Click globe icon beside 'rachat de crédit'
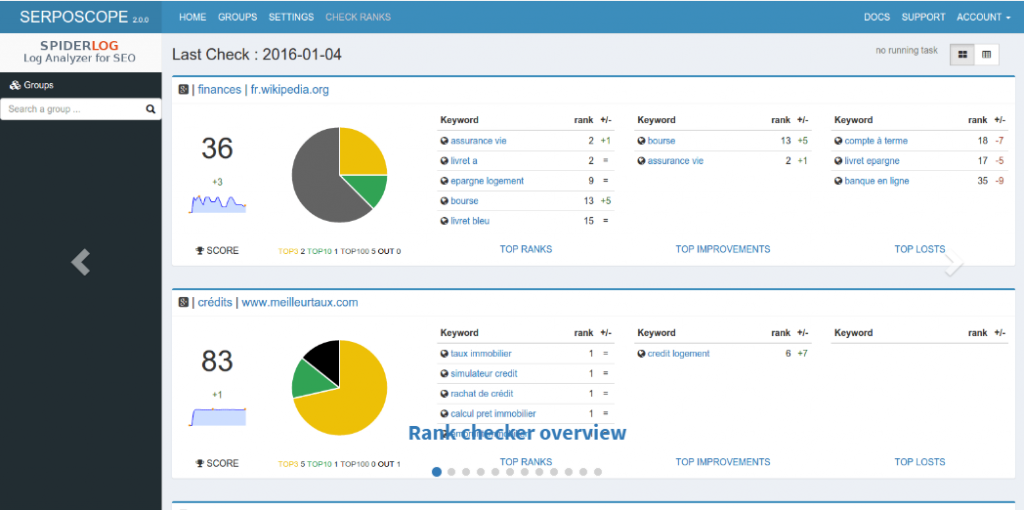 pyautogui.click(x=445, y=394)
